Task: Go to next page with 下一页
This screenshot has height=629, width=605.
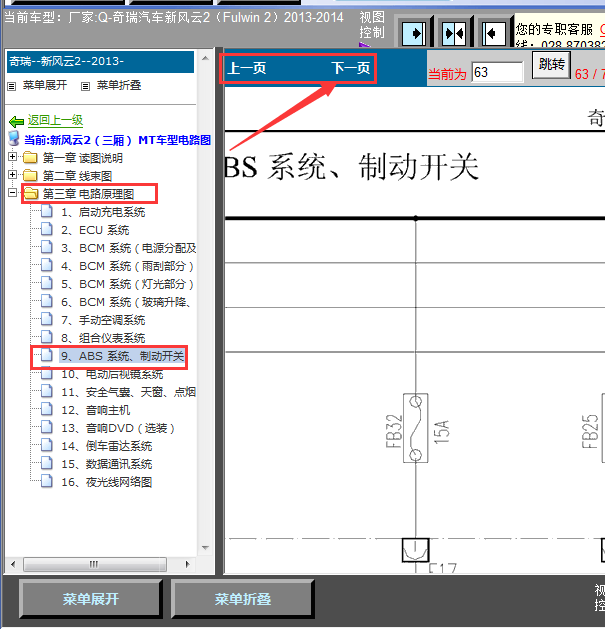Action: point(351,68)
